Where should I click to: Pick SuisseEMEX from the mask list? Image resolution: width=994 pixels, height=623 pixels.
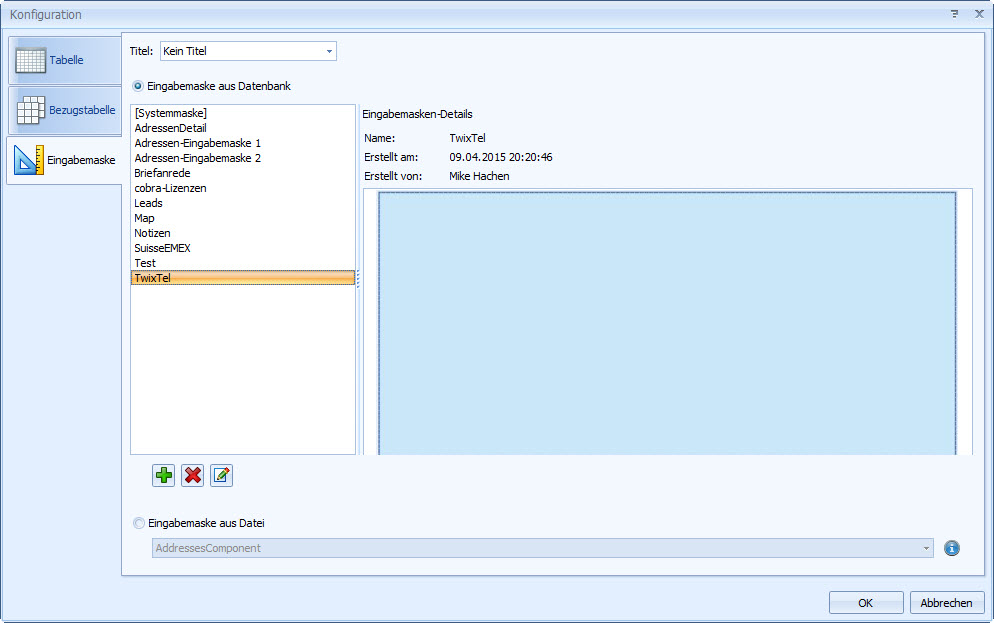click(162, 248)
